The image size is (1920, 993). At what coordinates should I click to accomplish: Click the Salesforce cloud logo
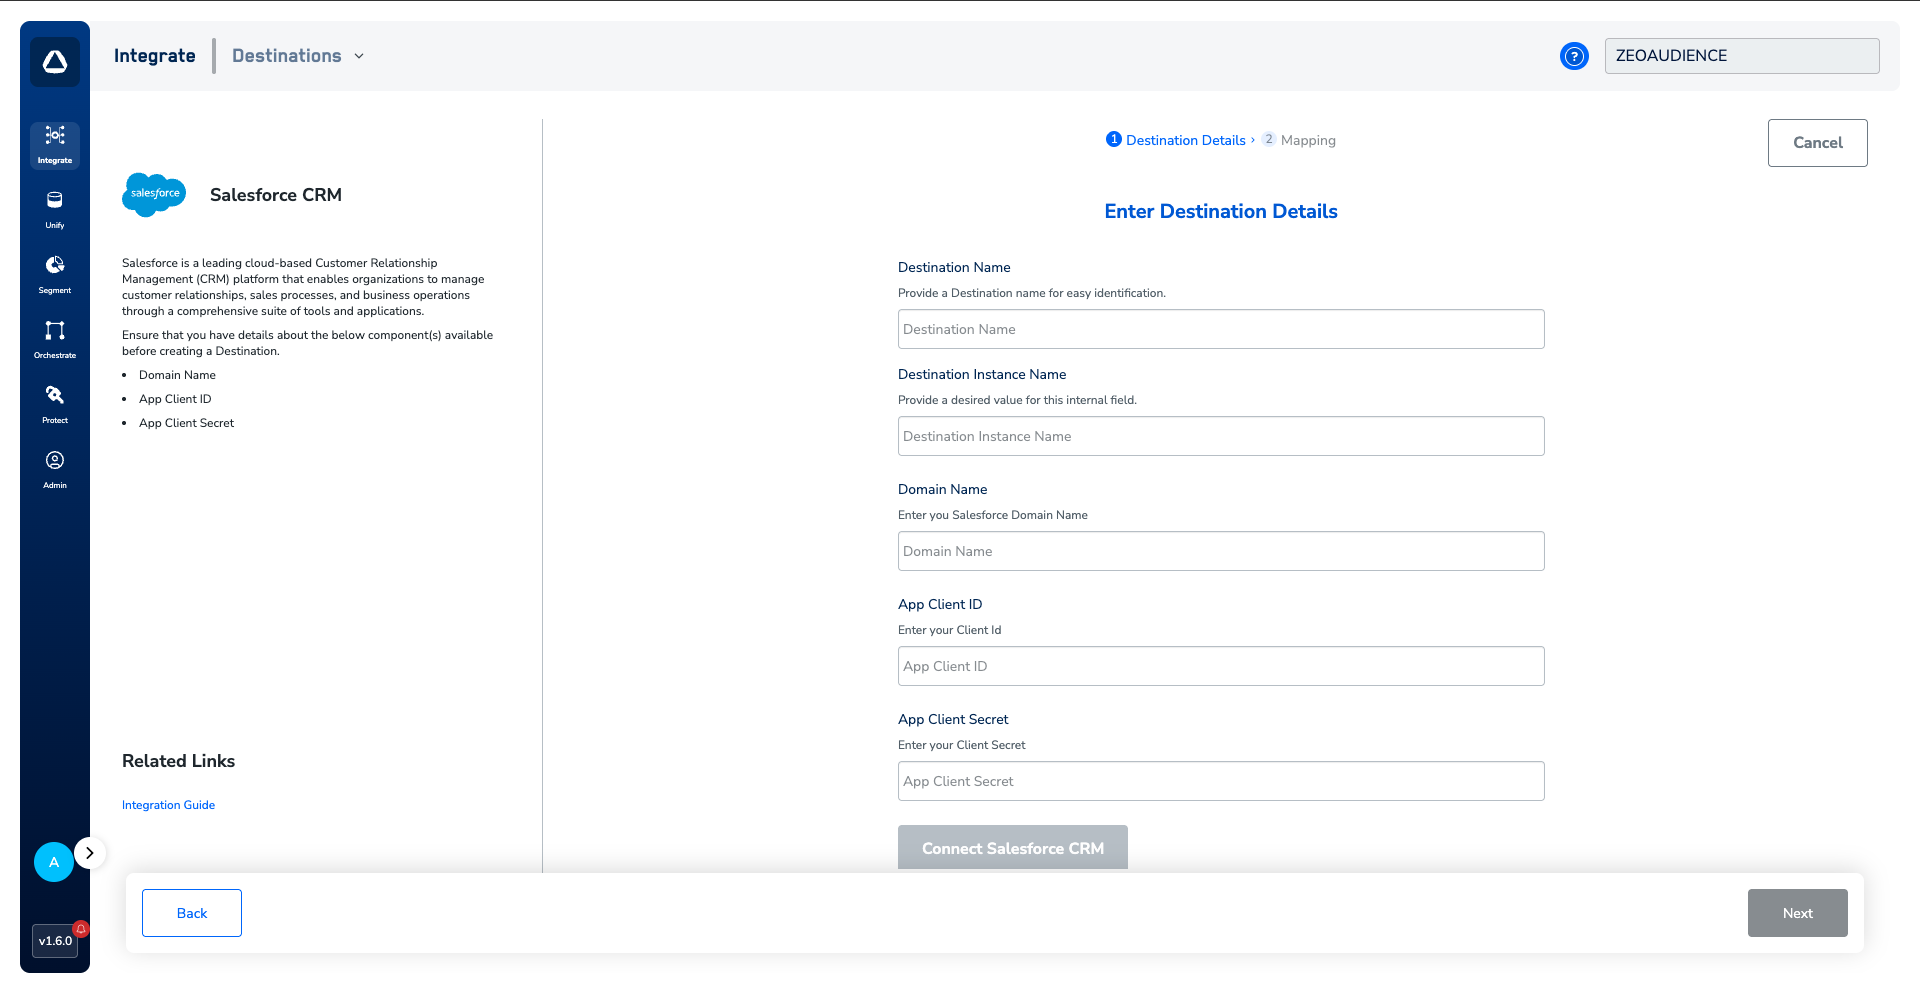[x=154, y=195]
